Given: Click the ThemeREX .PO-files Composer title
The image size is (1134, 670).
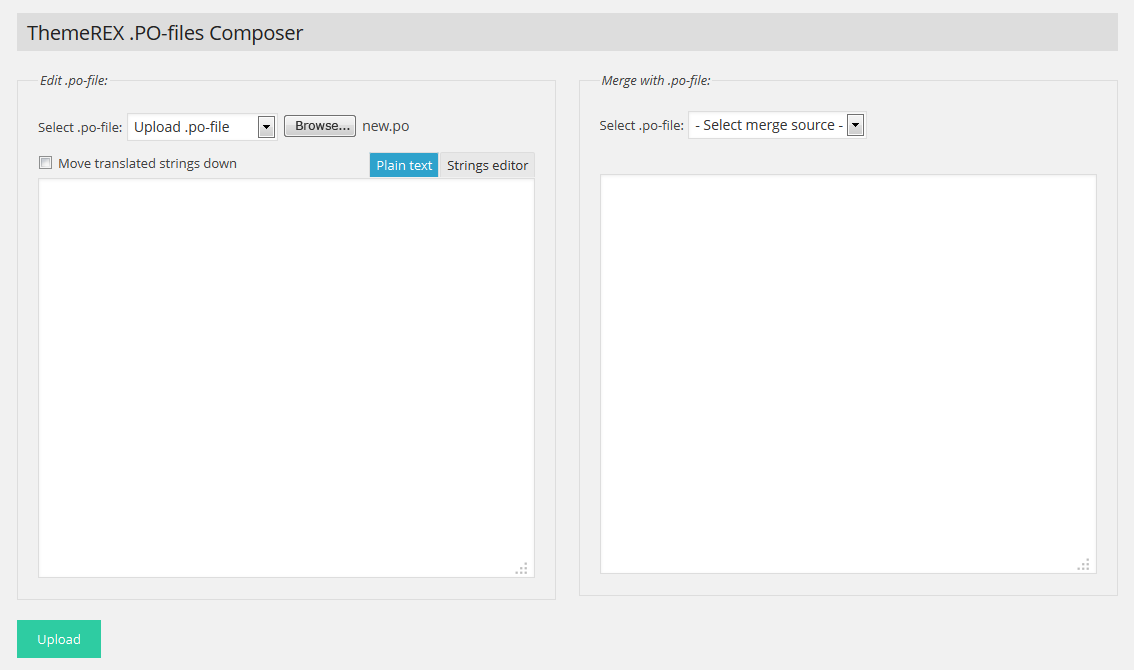Looking at the screenshot, I should 164,32.
